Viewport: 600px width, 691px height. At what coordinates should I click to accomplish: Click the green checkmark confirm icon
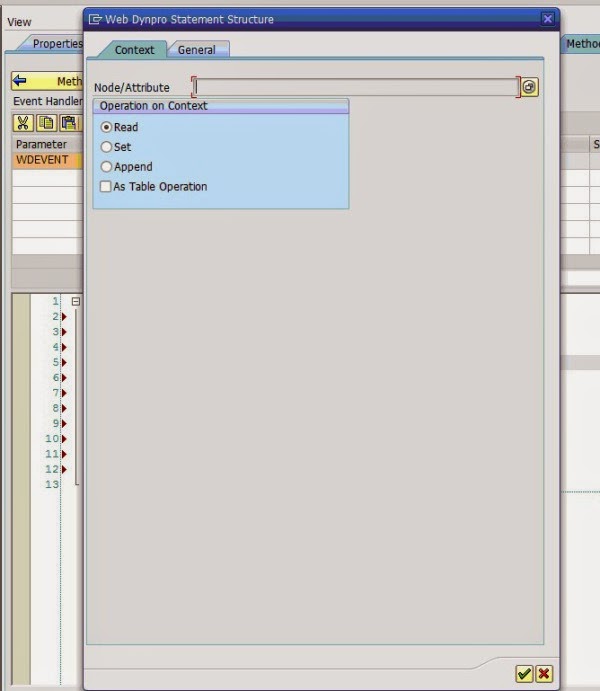pos(524,674)
